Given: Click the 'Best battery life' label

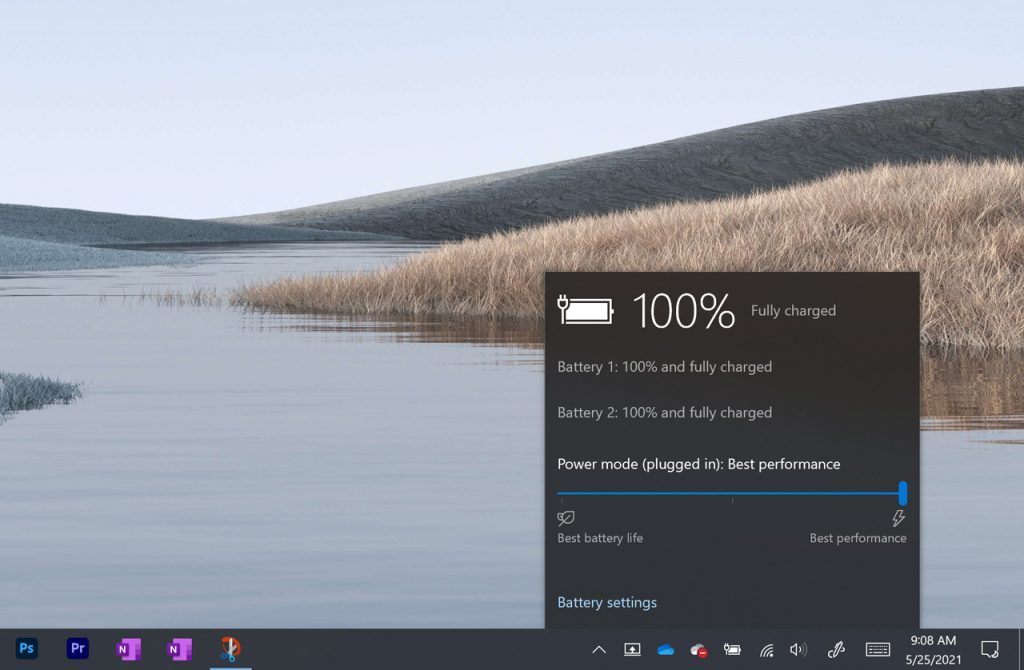Looking at the screenshot, I should (x=600, y=538).
